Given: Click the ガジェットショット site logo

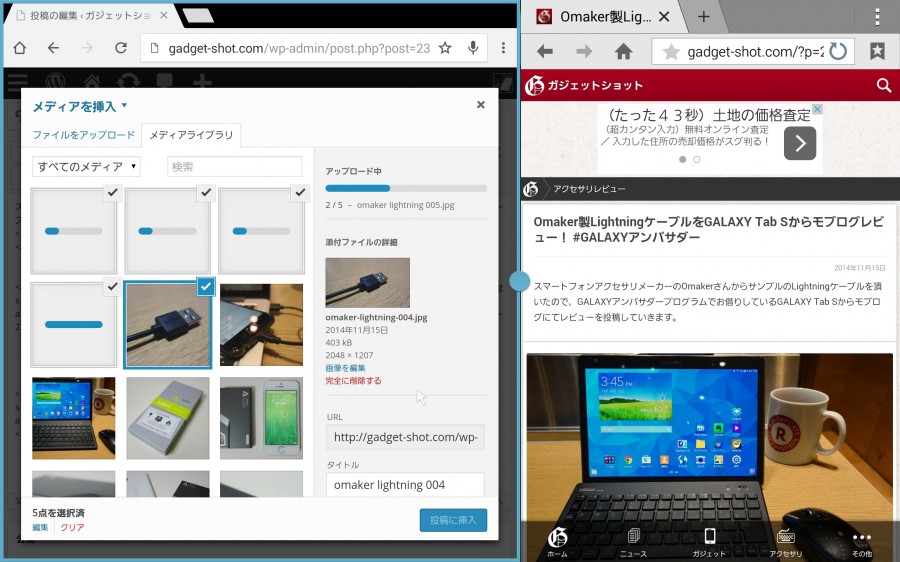Looking at the screenshot, I should pyautogui.click(x=584, y=86).
